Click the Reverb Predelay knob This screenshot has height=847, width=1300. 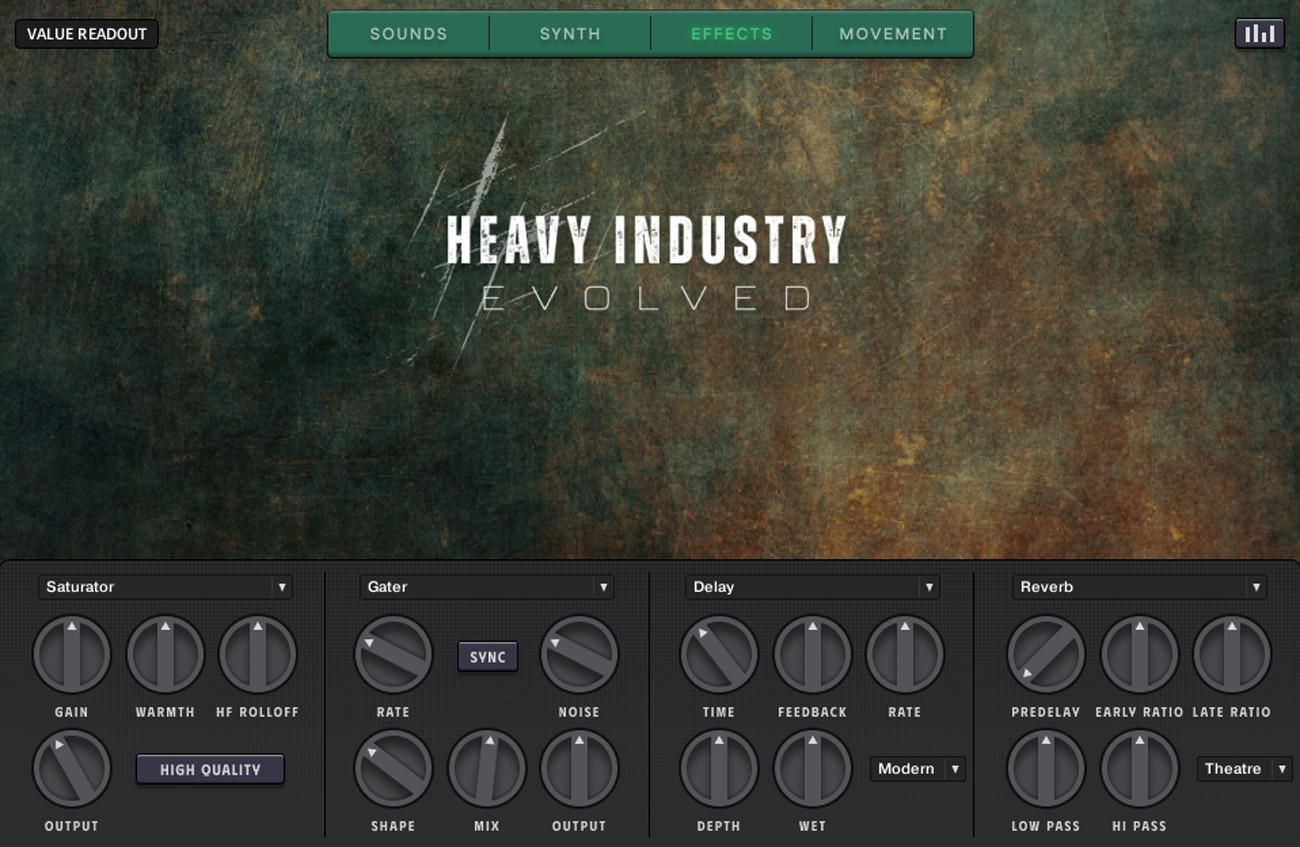pos(1046,653)
